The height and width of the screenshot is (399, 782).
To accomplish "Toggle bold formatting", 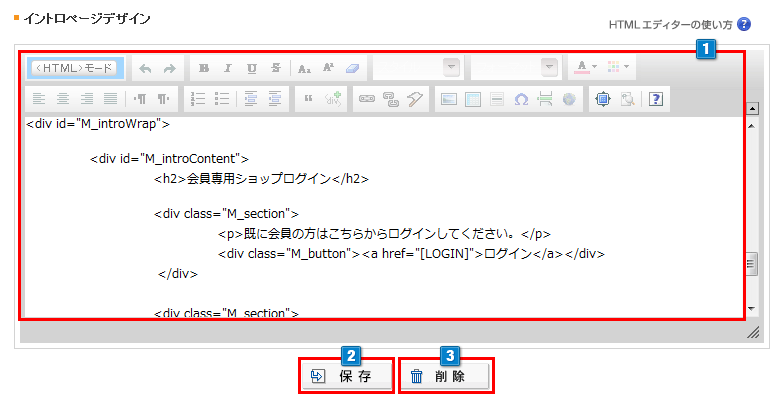I will (203, 69).
